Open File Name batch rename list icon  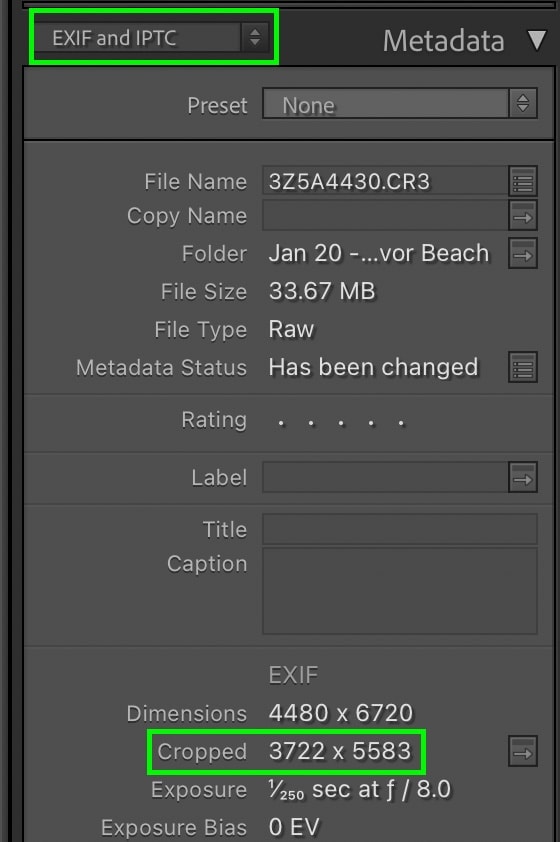(x=523, y=181)
